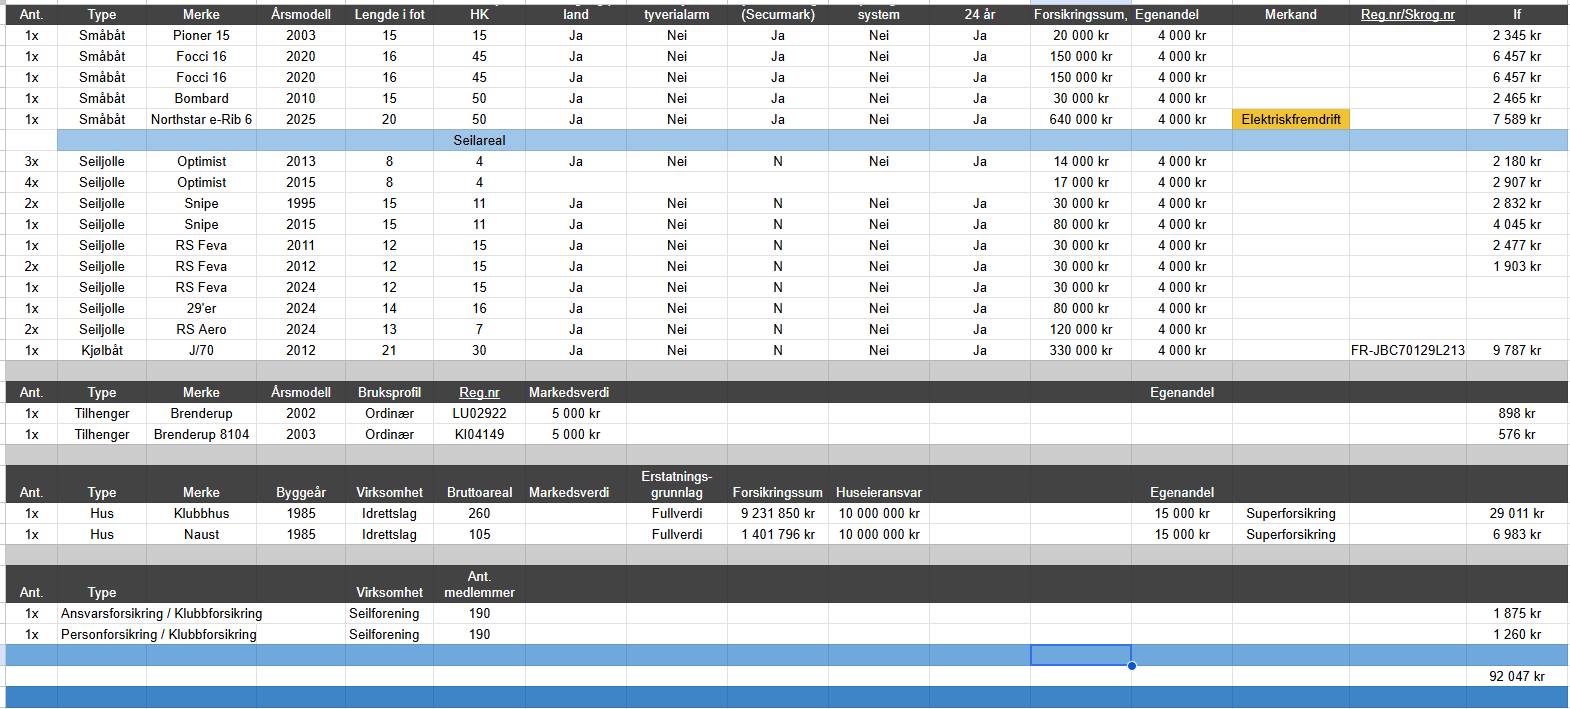This screenshot has height=709, width=1570.
Task: Select the orange Elektriskfremdrift cell
Action: [x=1290, y=119]
